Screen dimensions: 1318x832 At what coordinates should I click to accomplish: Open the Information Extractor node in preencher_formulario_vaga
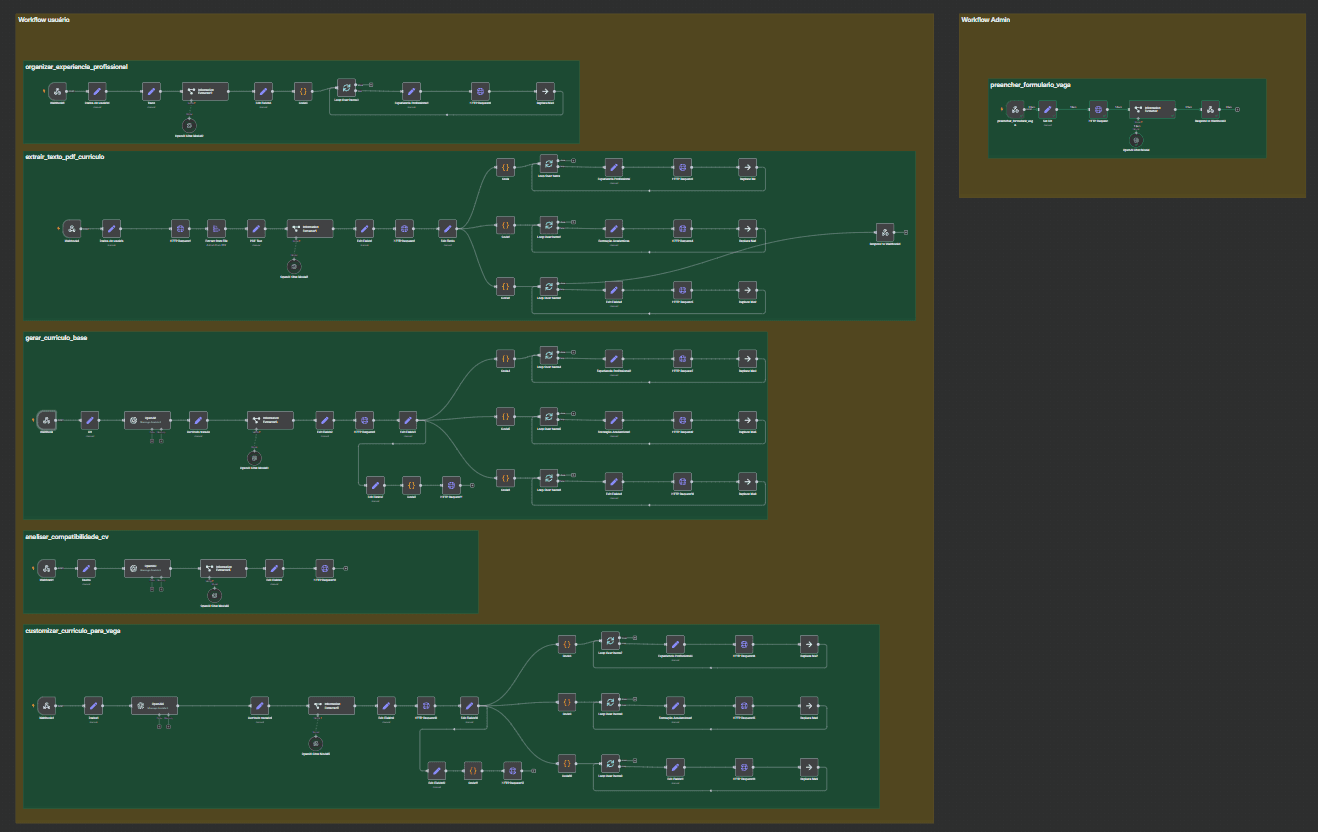[x=1152, y=109]
